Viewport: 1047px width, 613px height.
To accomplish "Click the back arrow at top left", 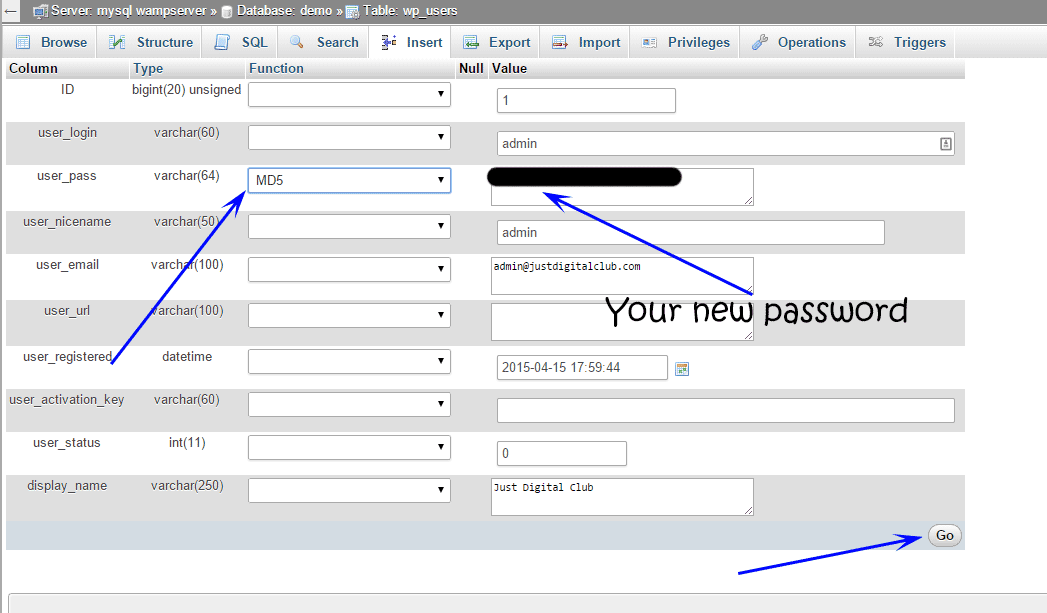I will (11, 11).
